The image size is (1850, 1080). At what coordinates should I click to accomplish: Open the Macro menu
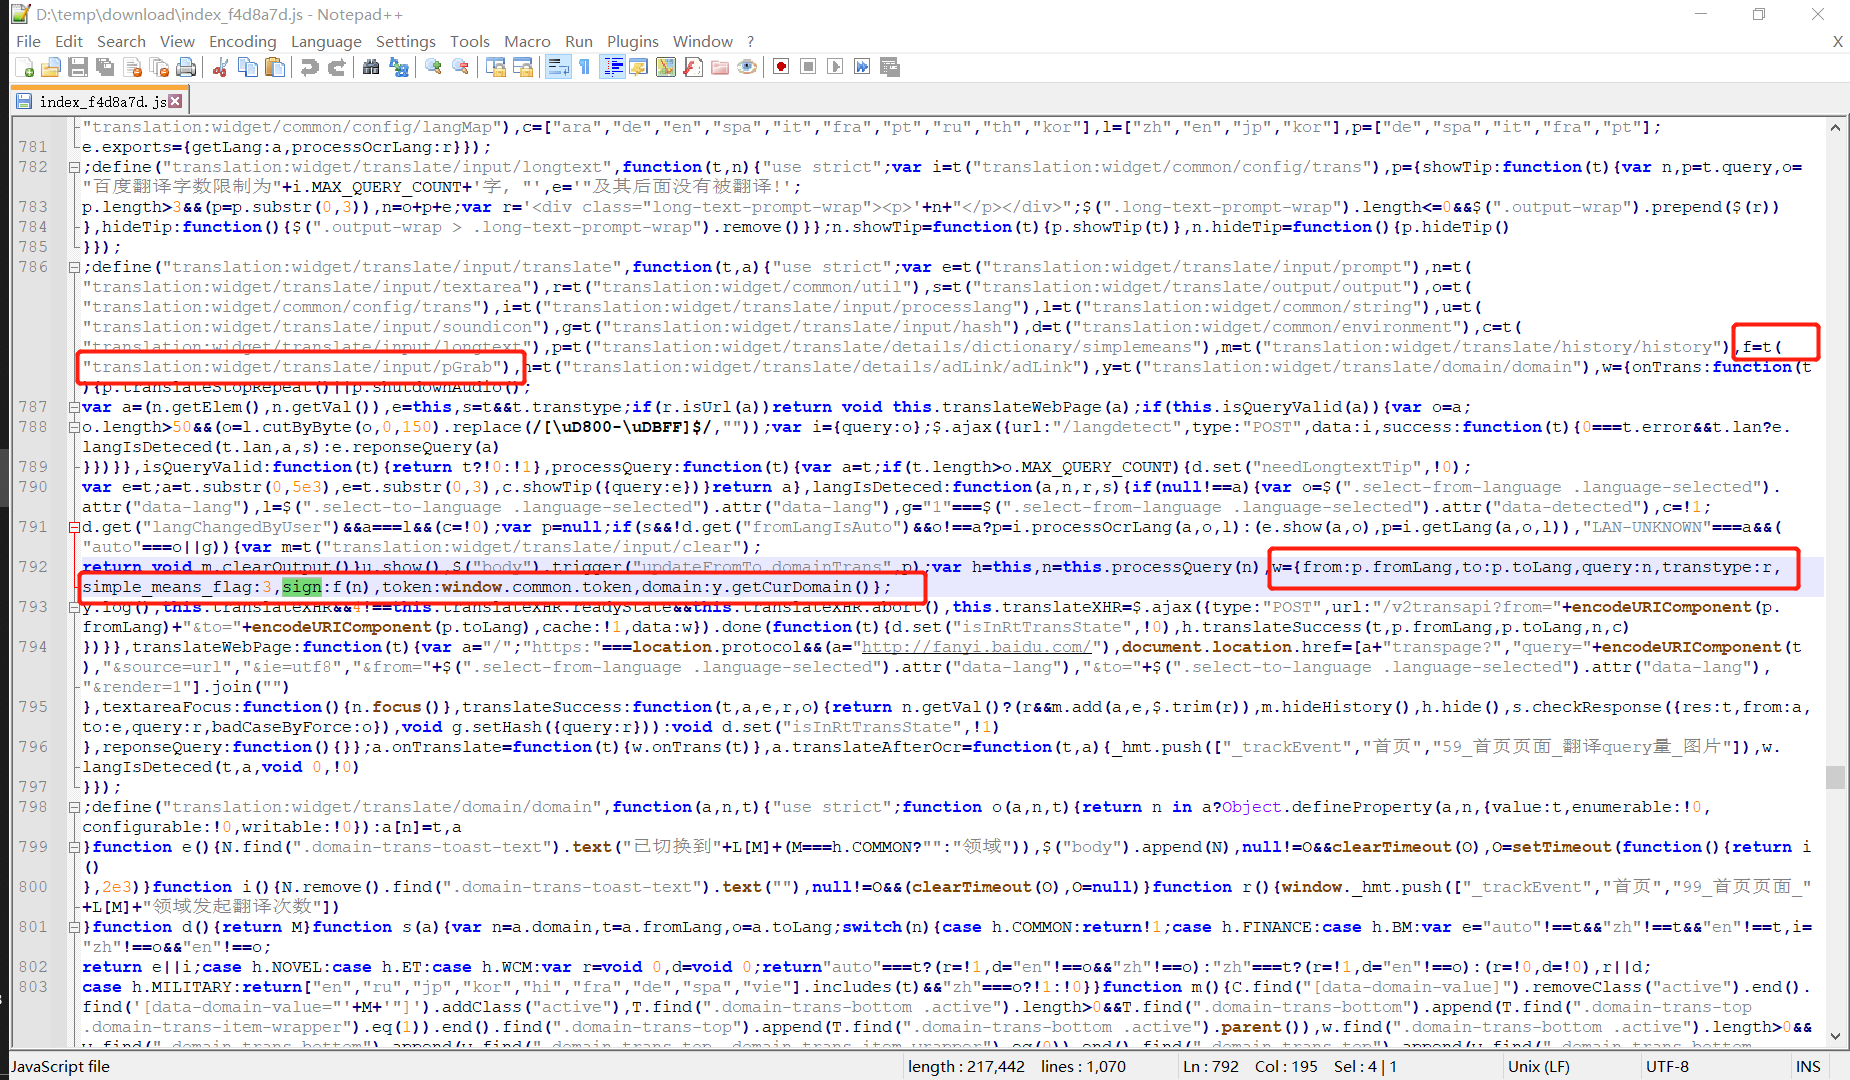coord(527,41)
